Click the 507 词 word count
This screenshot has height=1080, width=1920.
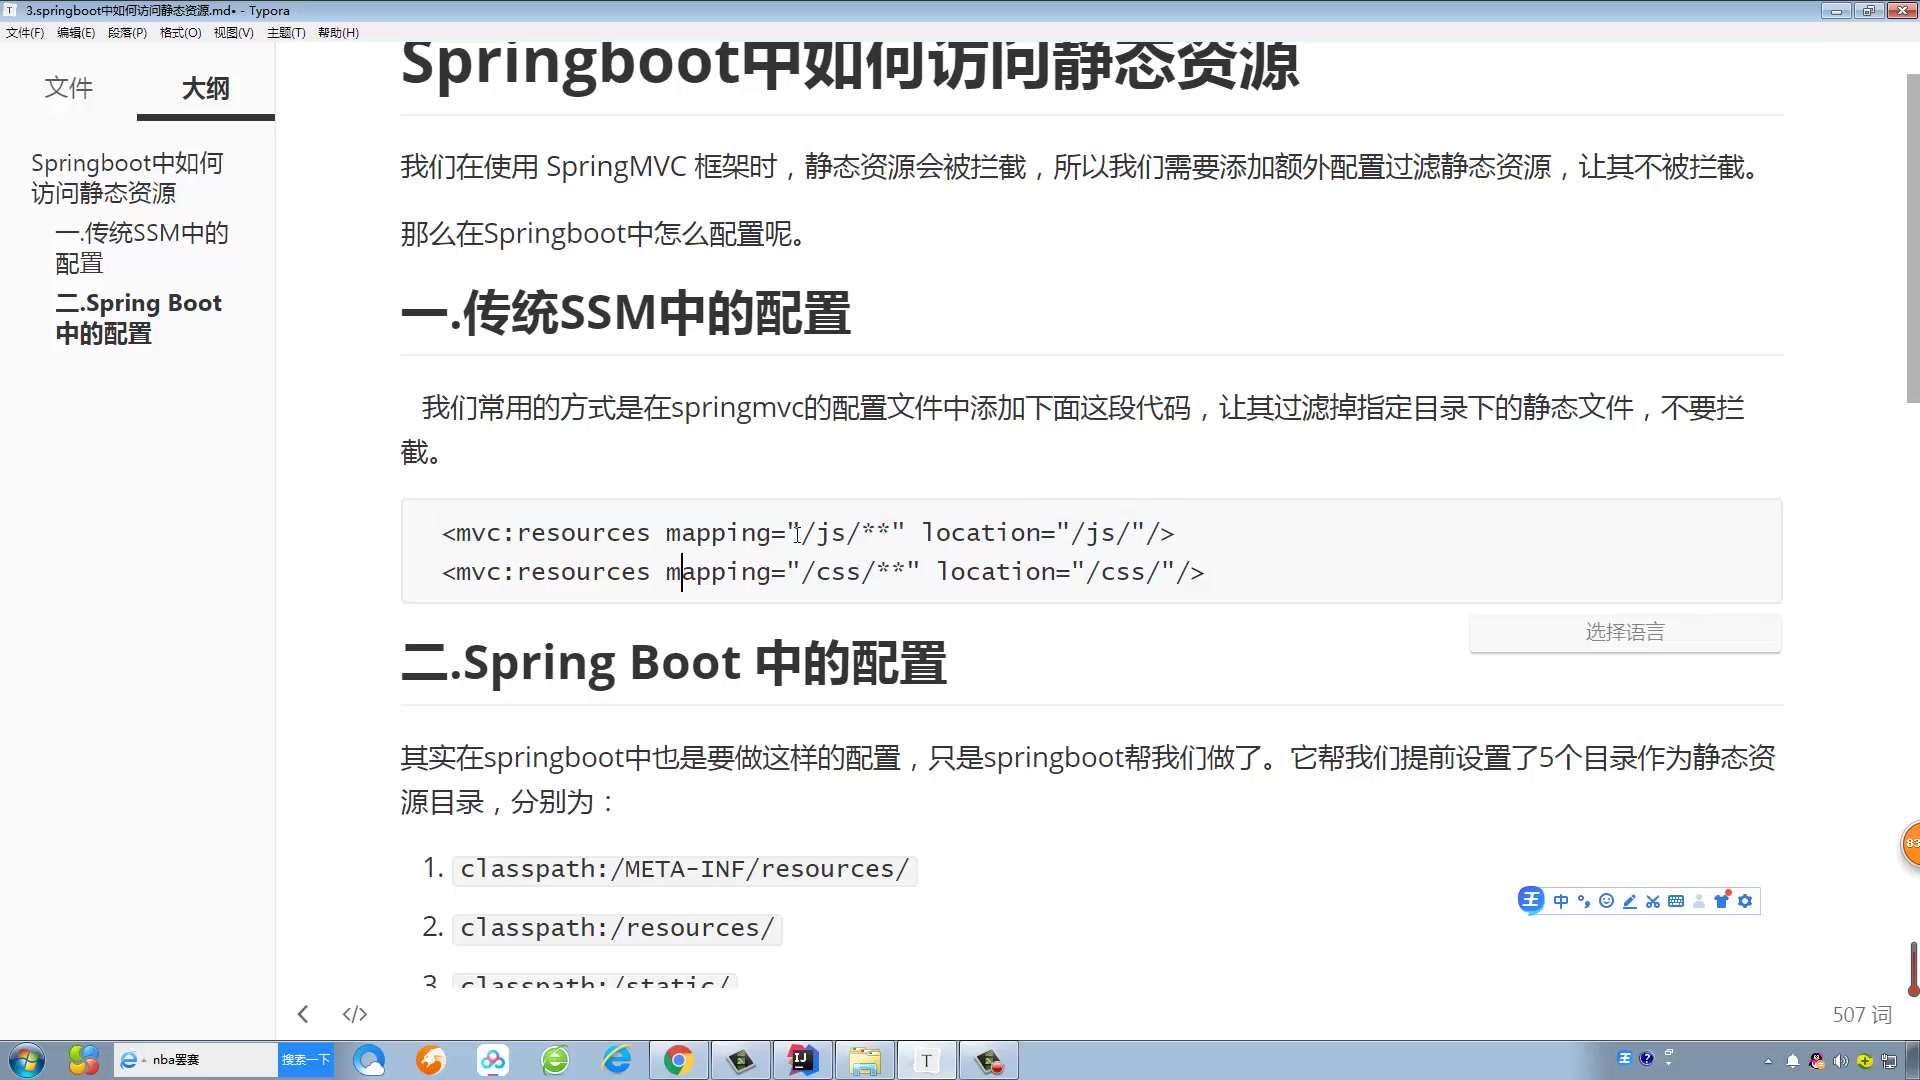point(1862,1014)
